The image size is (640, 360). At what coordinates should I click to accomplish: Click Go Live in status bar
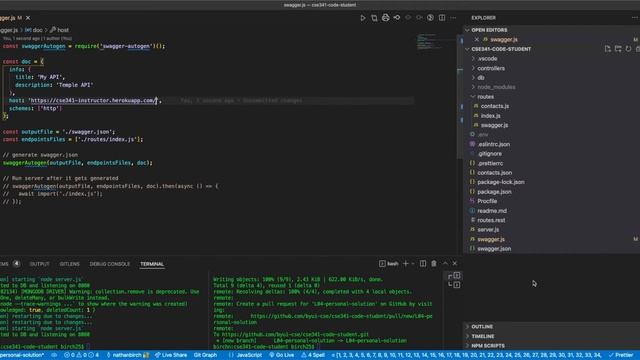pos(282,355)
